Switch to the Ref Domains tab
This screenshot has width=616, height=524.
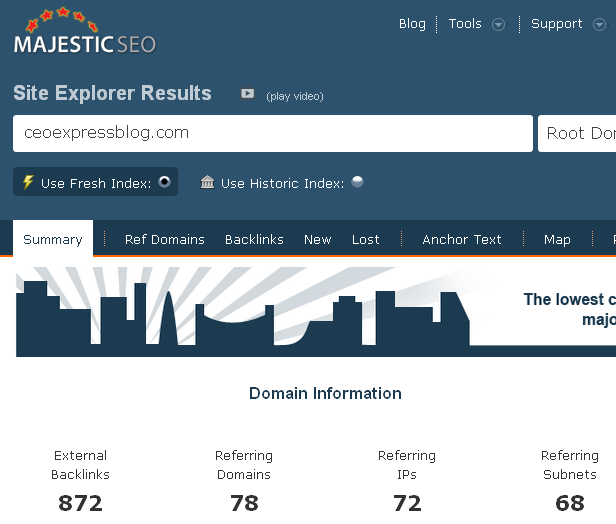(x=164, y=240)
